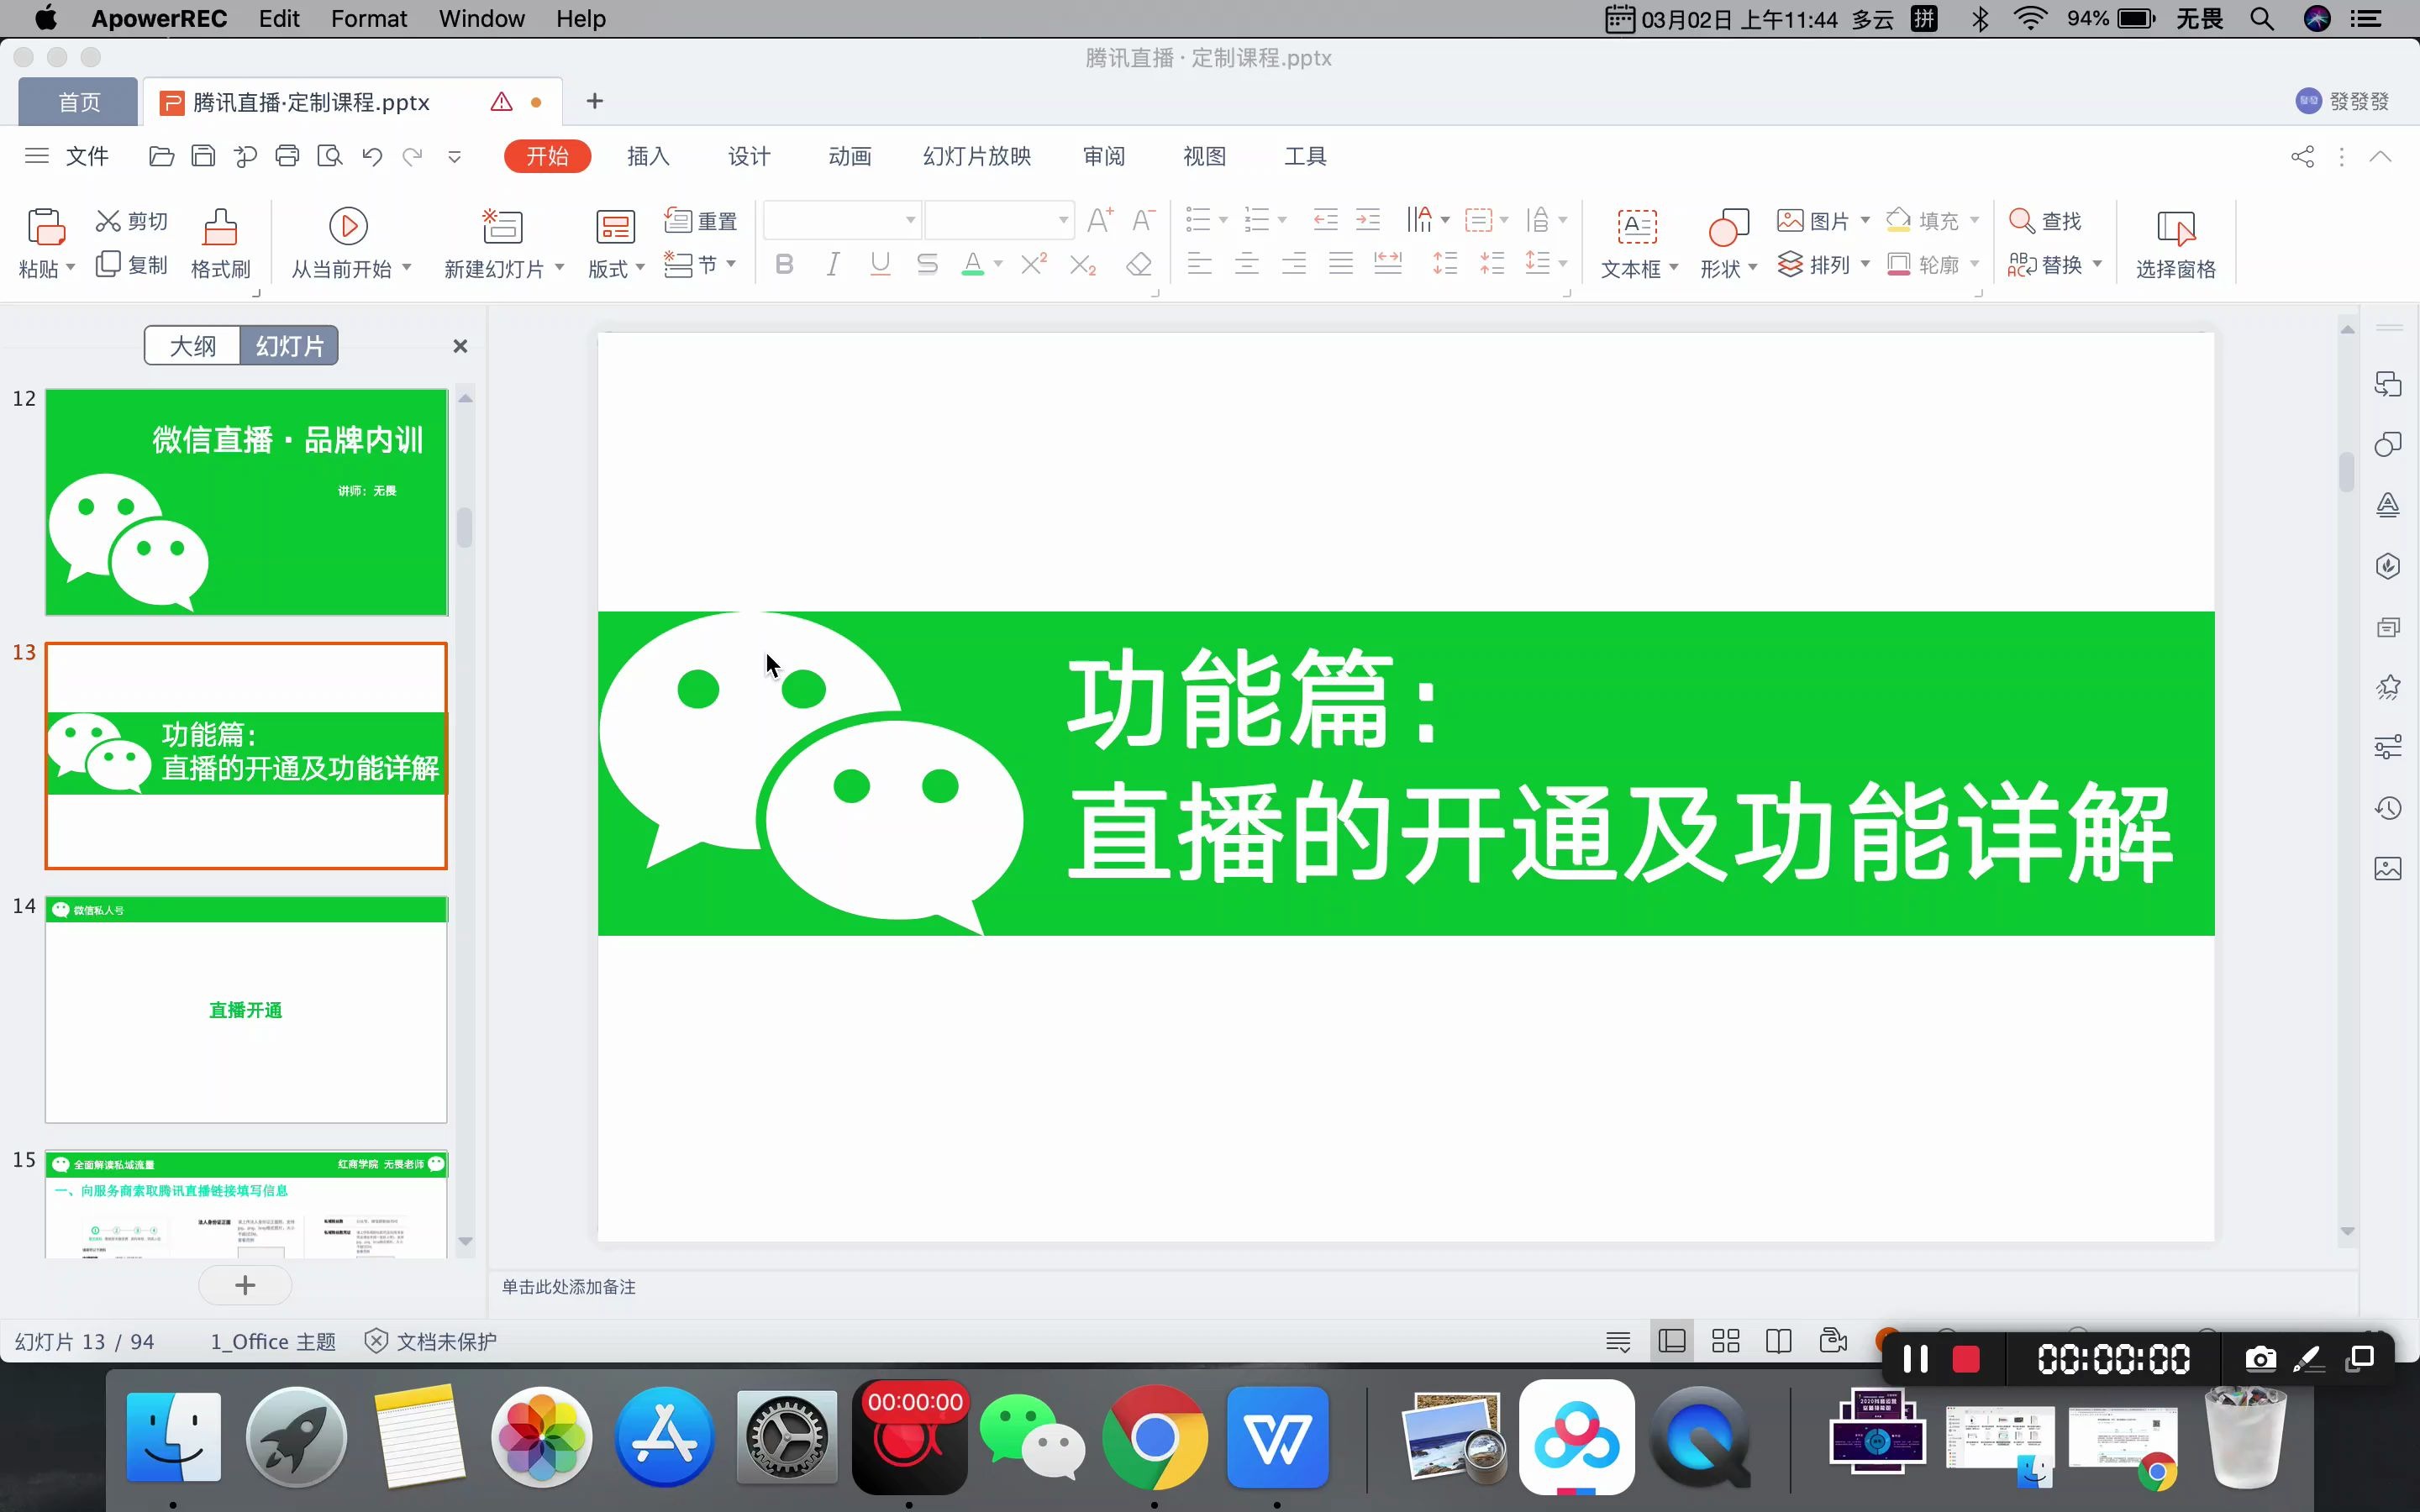Click the Paste clipboard icon
Screen dimensions: 2420x1512
tap(45, 227)
